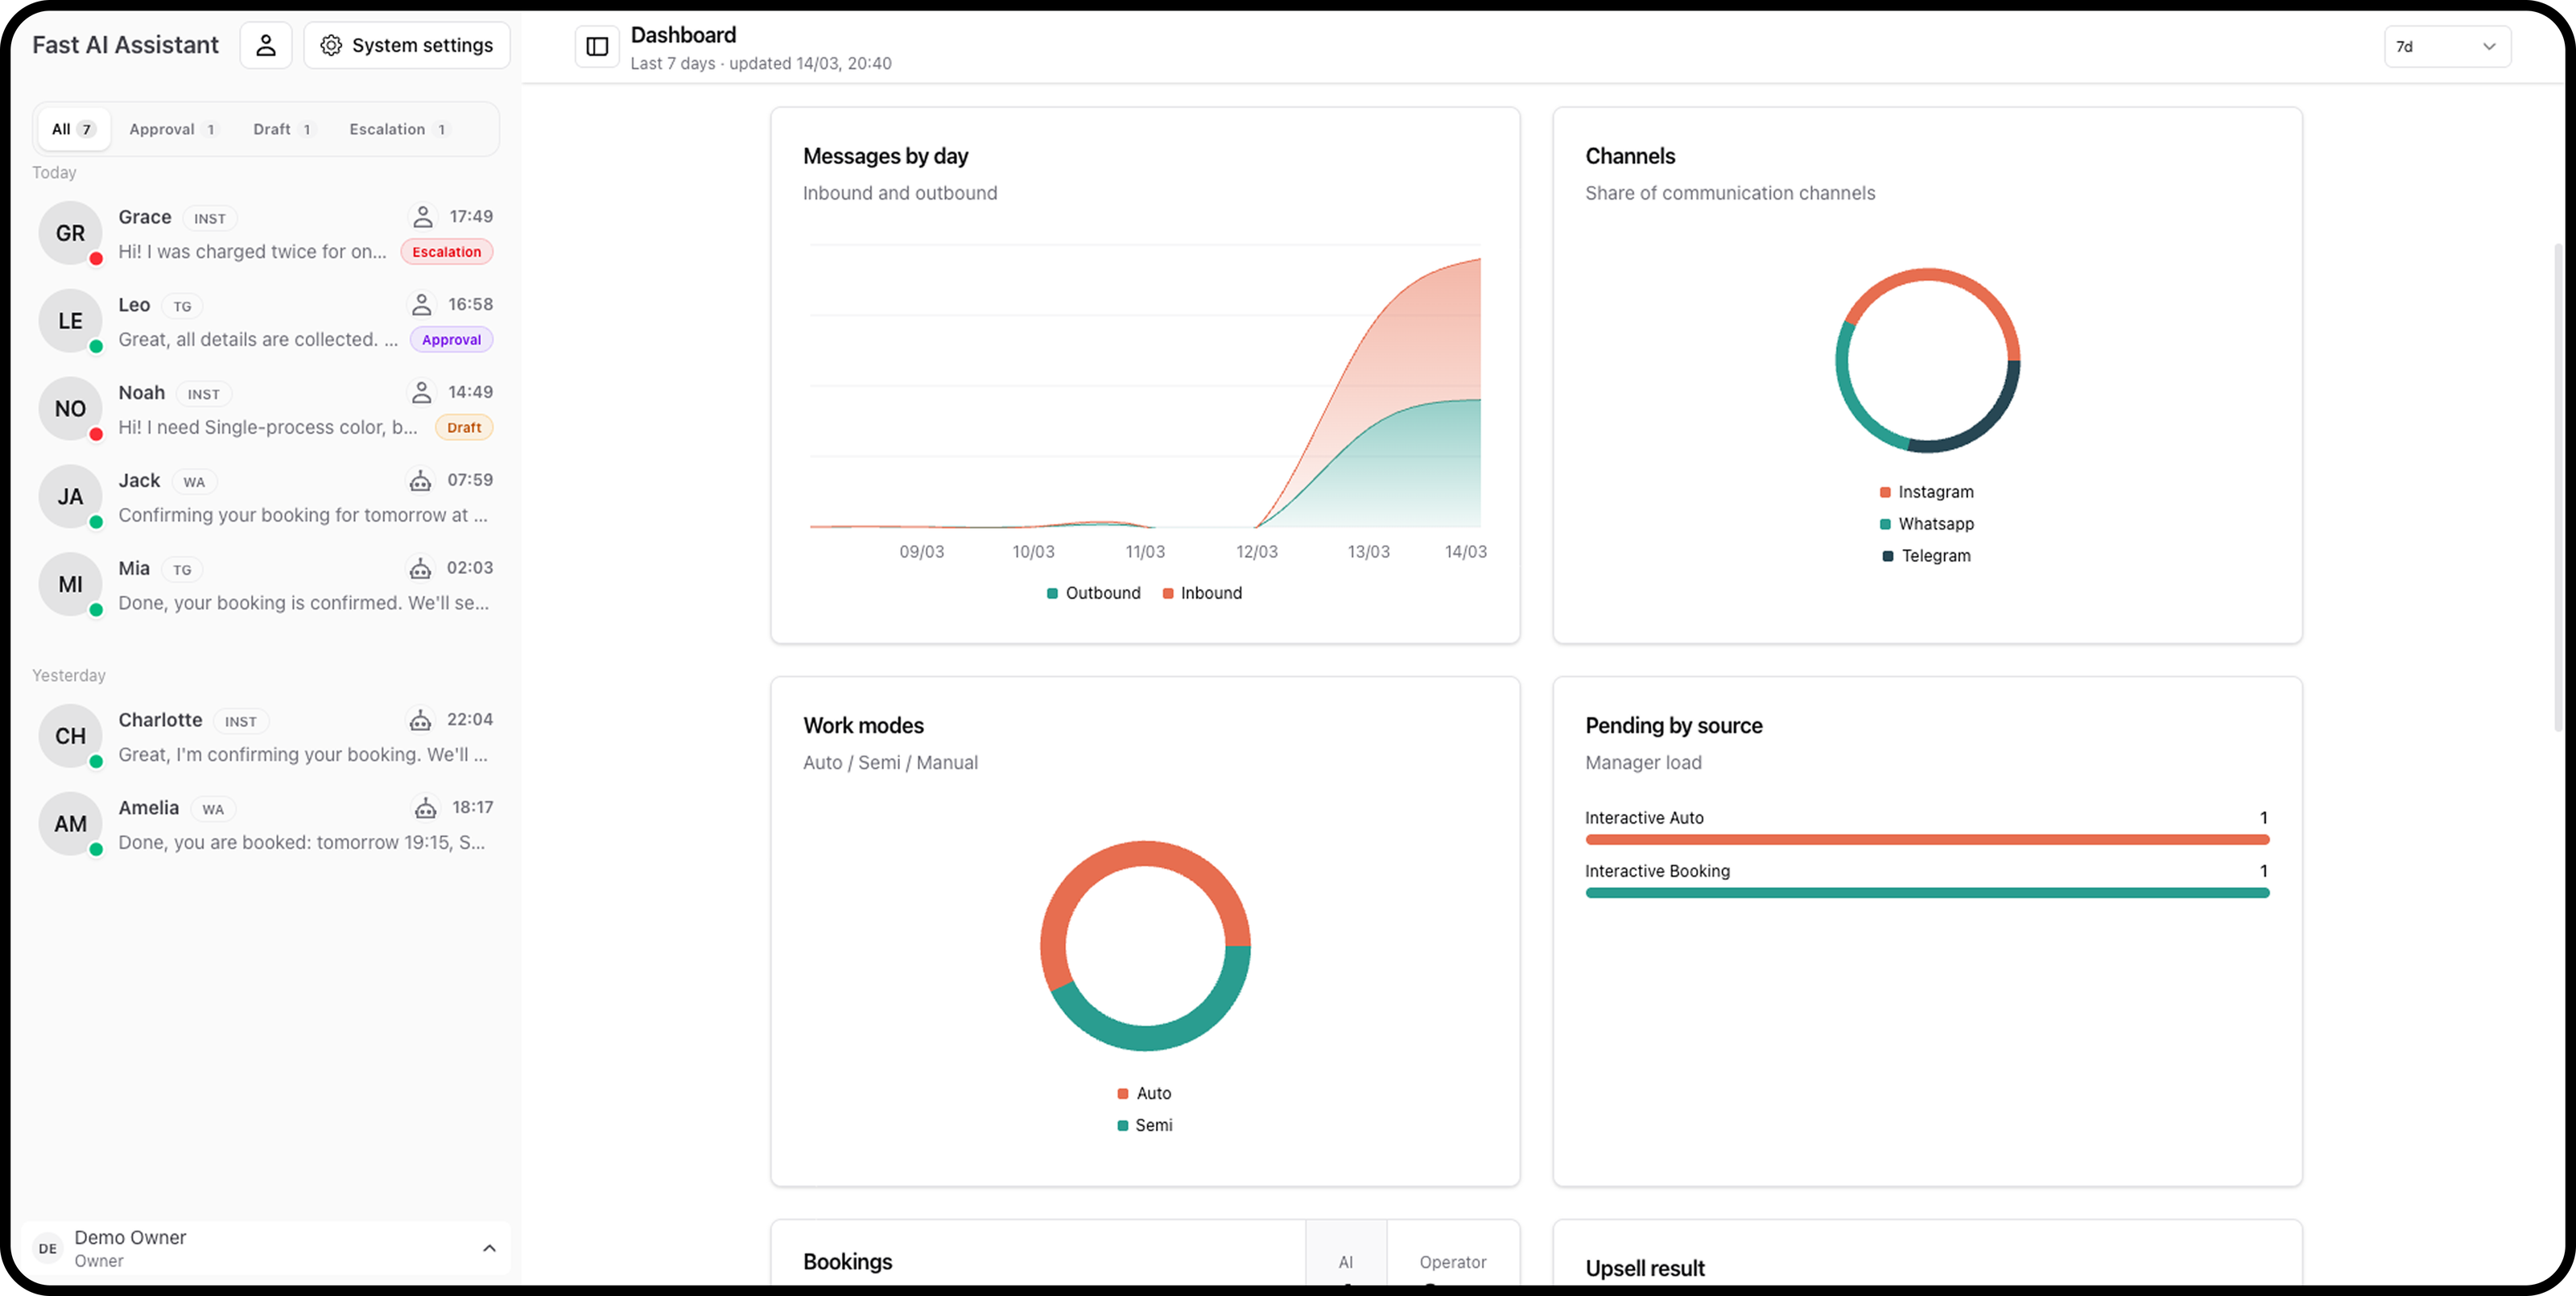Click the robot icon on Amelia's conversation
Viewport: 2576px width, 1296px height.
point(425,808)
